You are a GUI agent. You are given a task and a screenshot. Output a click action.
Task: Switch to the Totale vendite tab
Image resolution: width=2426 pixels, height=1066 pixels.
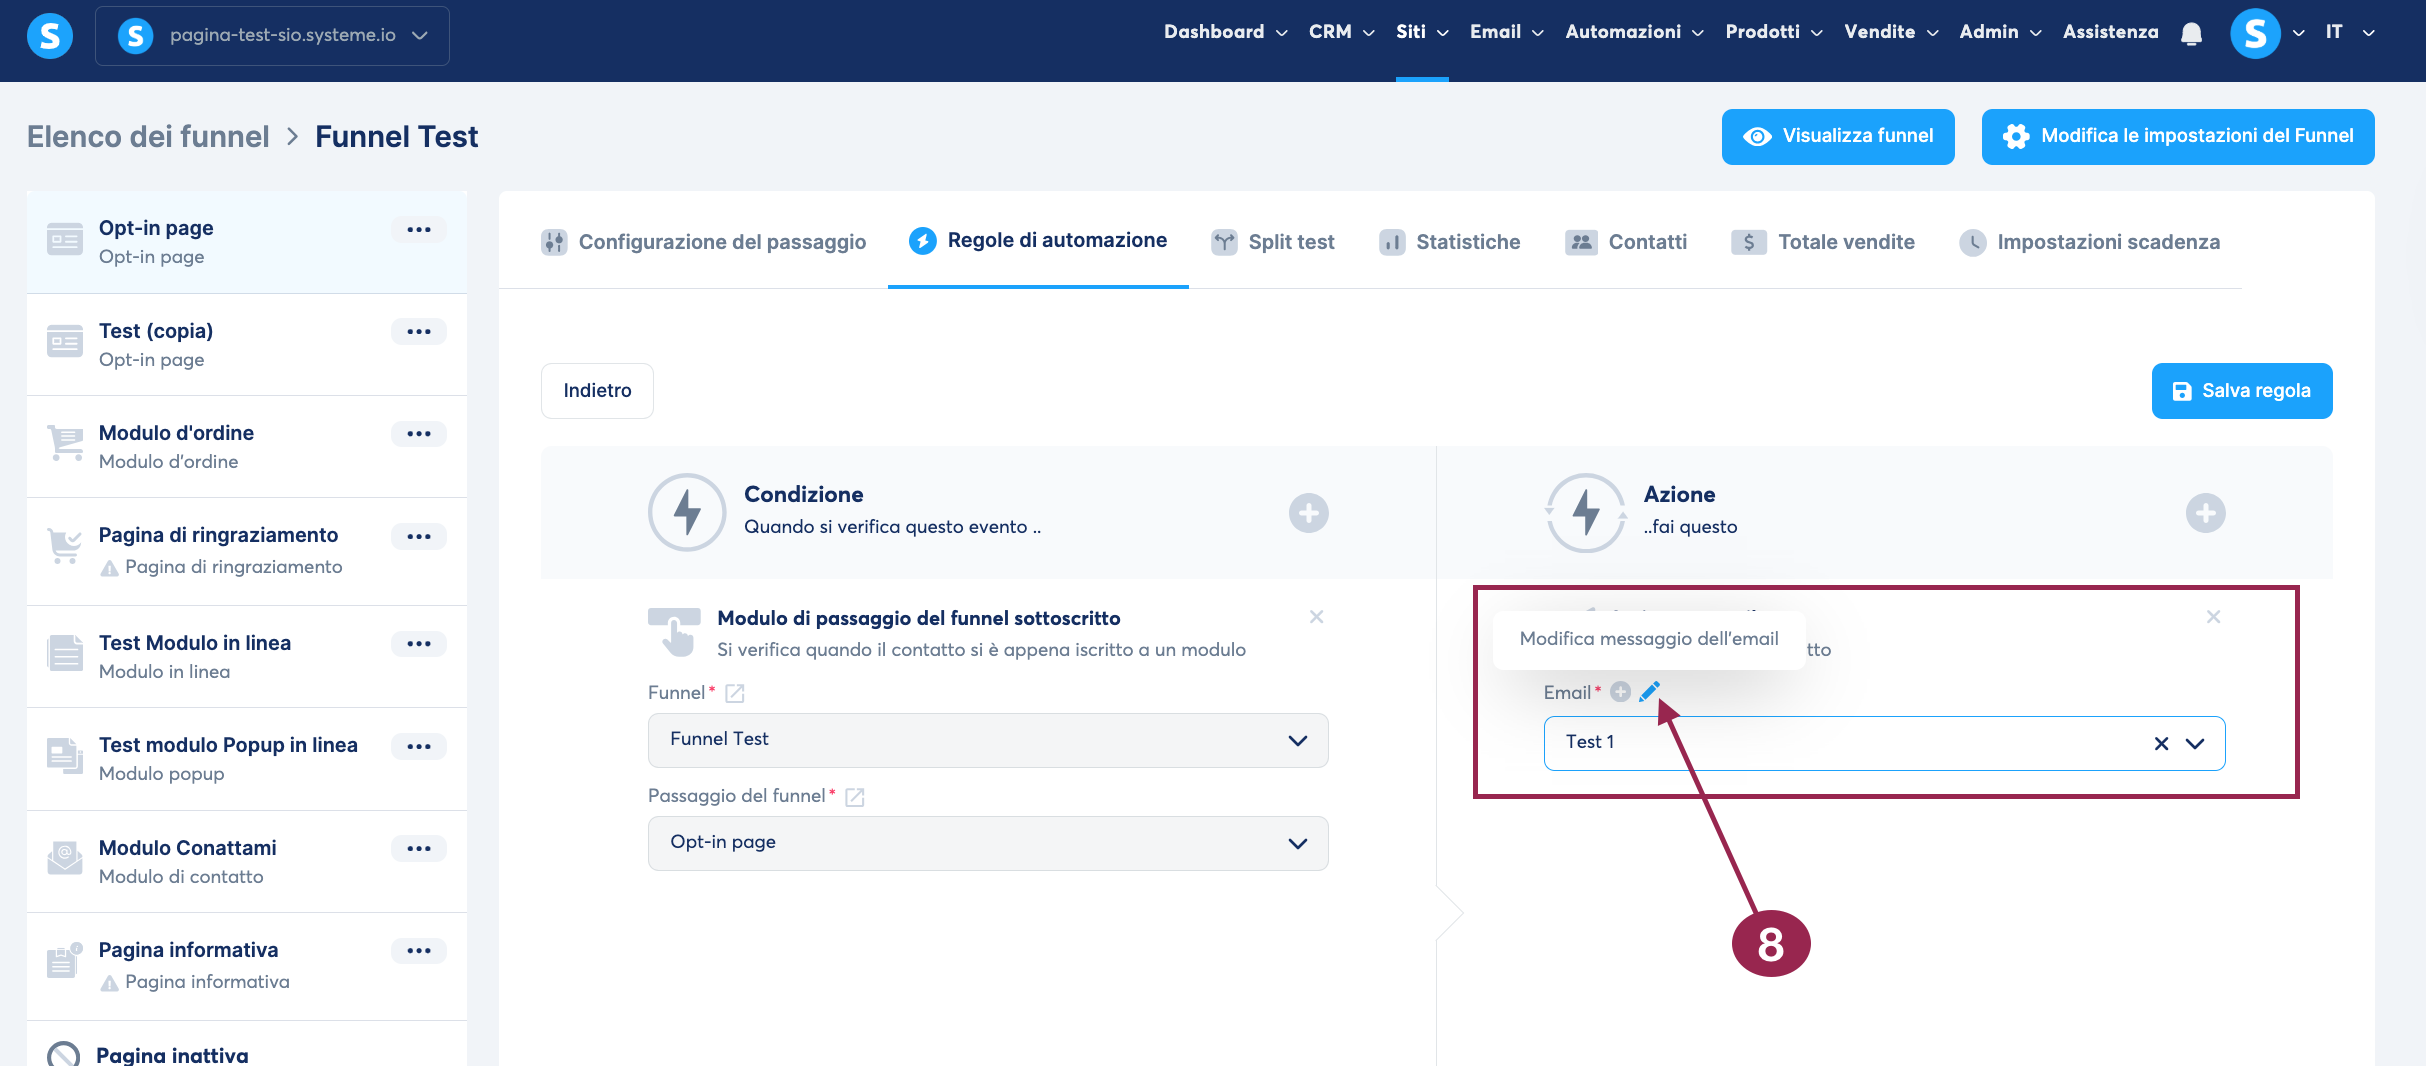[x=1823, y=242]
